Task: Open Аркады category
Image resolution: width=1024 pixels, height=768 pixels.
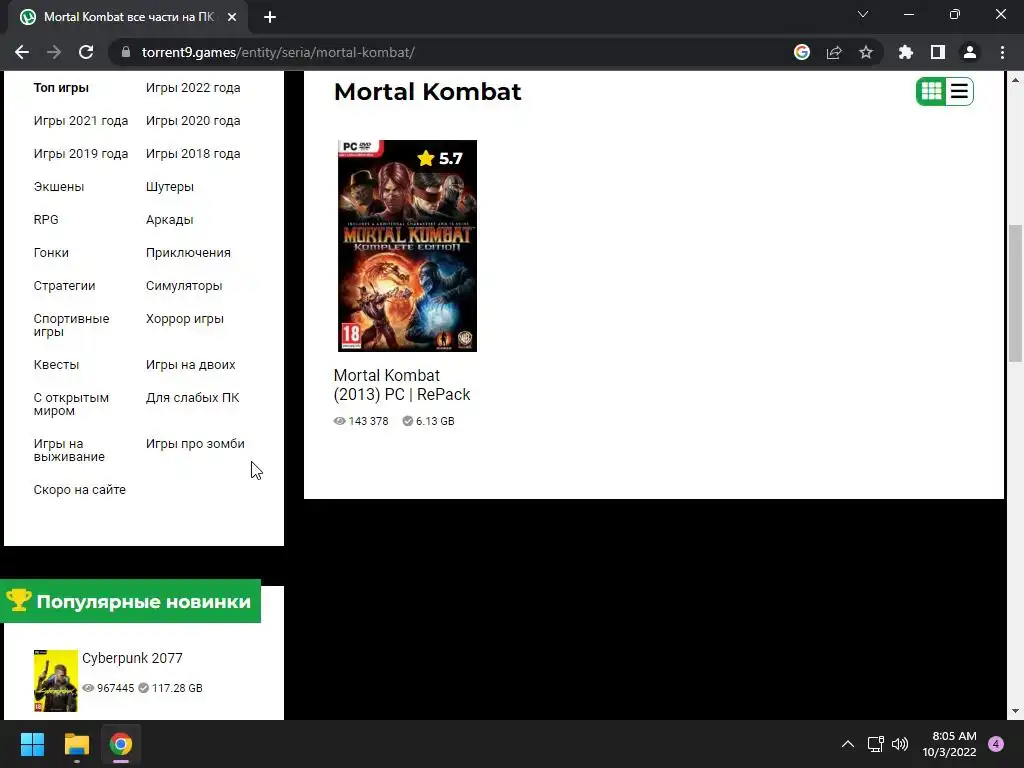Action: pyautogui.click(x=170, y=219)
